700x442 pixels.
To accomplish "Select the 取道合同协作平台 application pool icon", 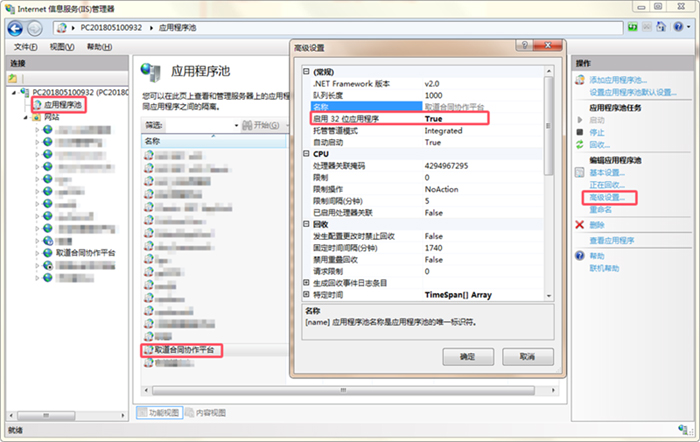I will pyautogui.click(x=149, y=350).
